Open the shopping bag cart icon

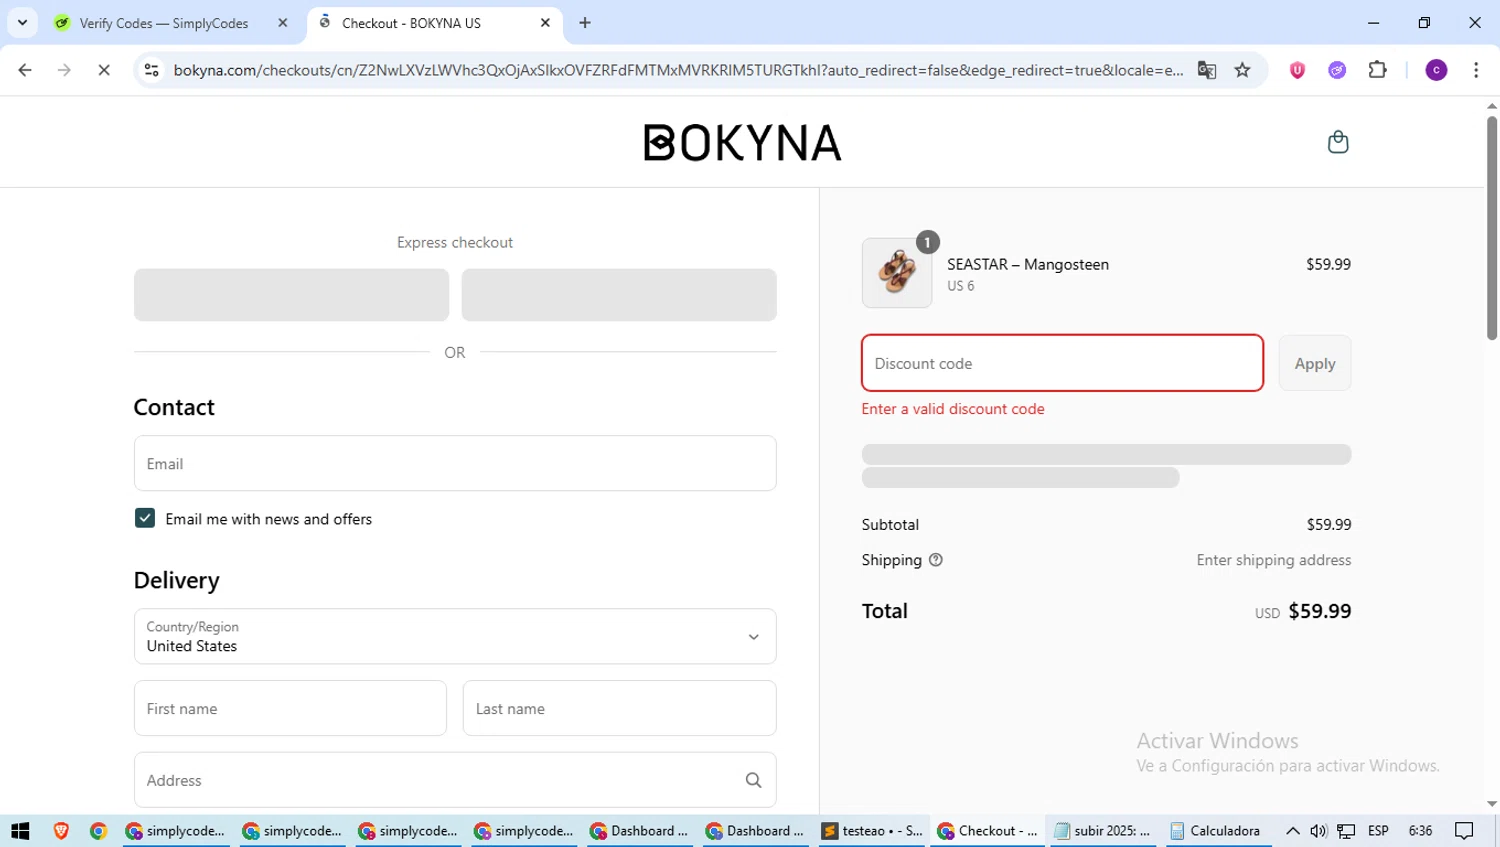[1337, 142]
